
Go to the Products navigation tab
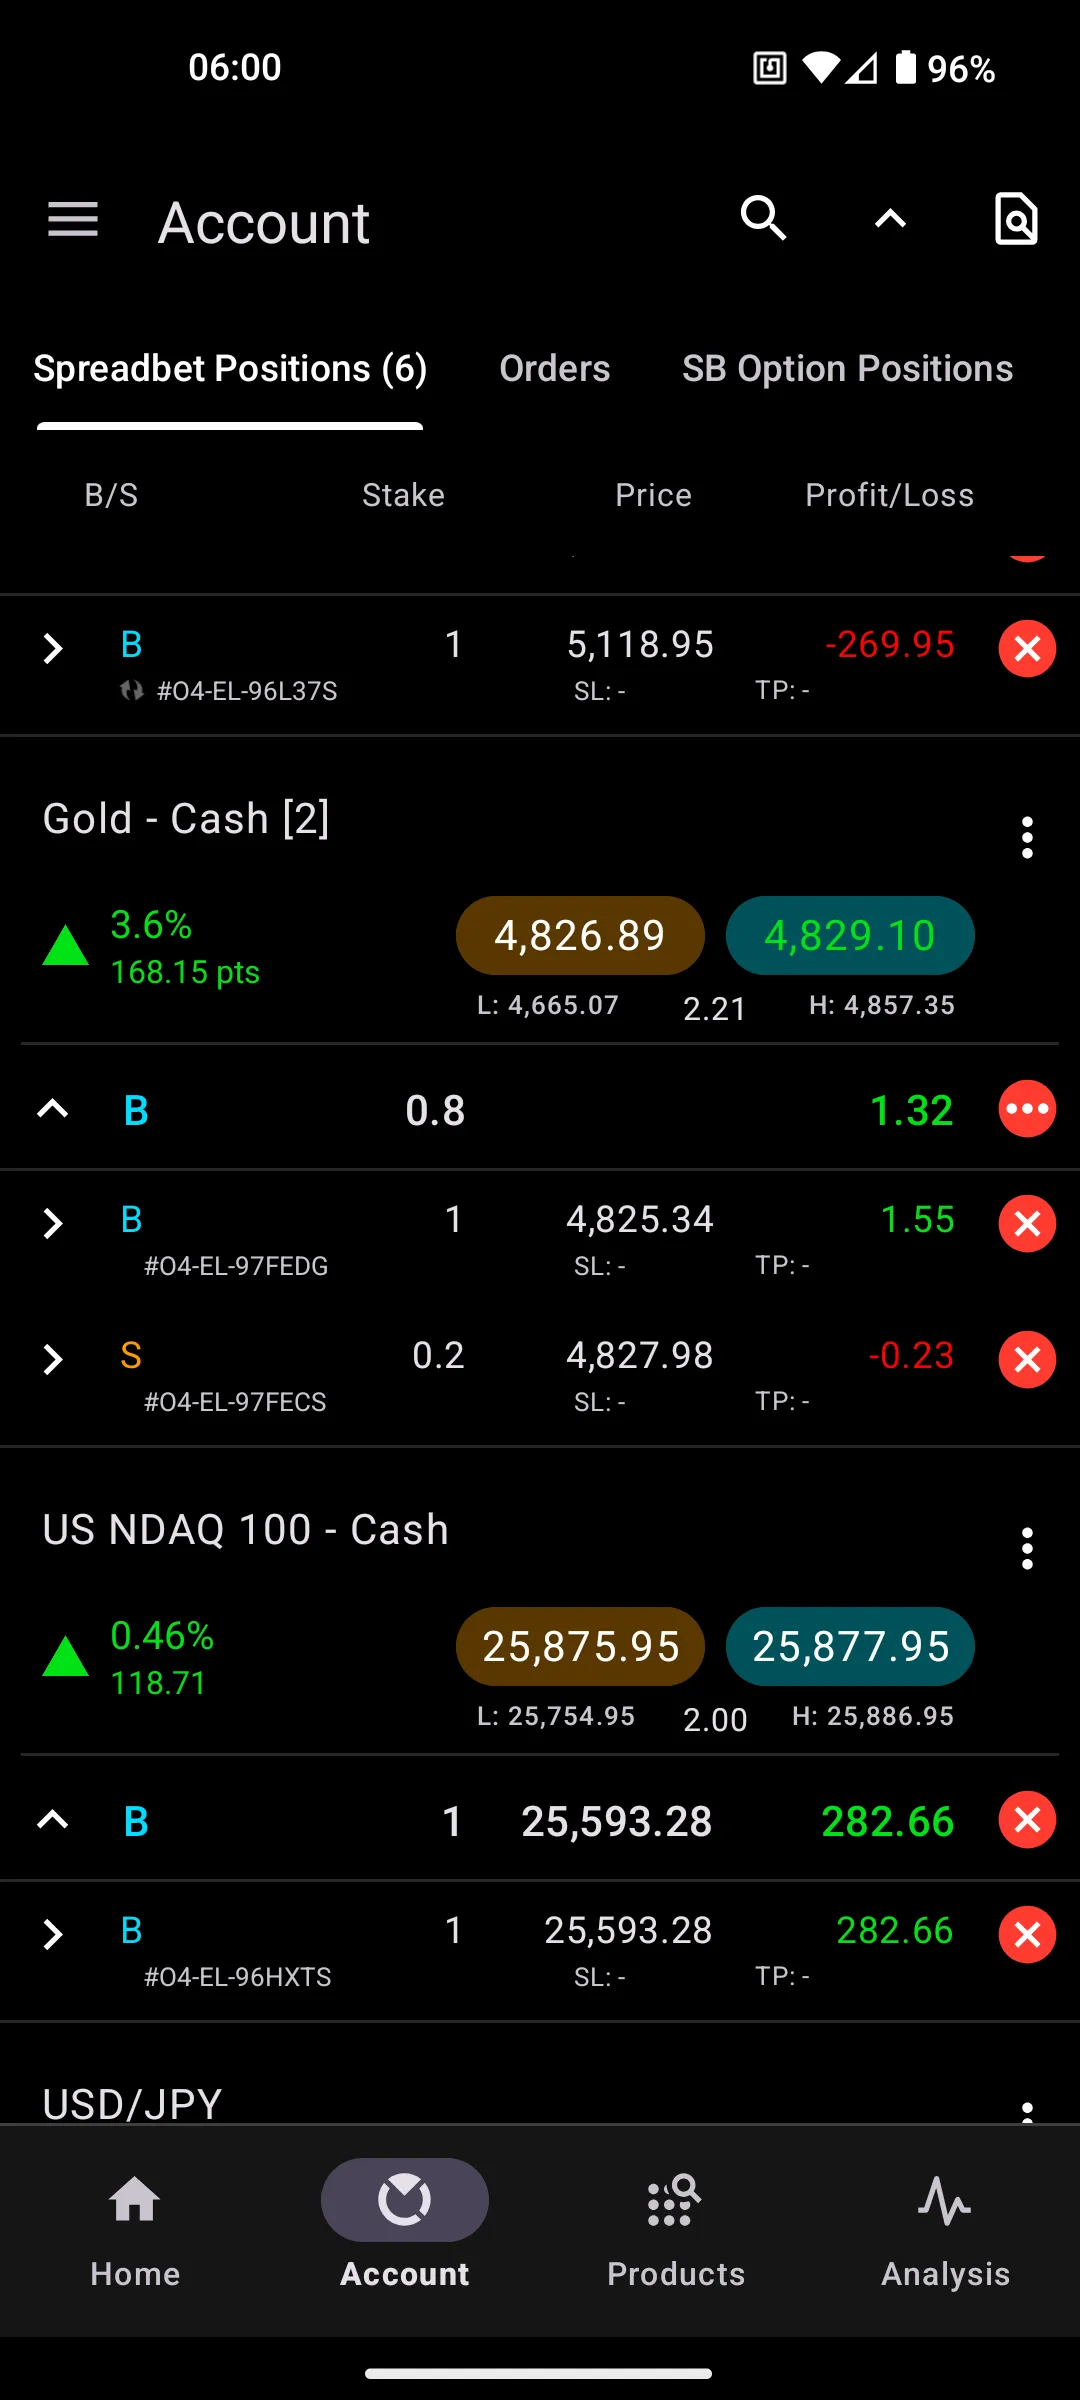point(675,2228)
